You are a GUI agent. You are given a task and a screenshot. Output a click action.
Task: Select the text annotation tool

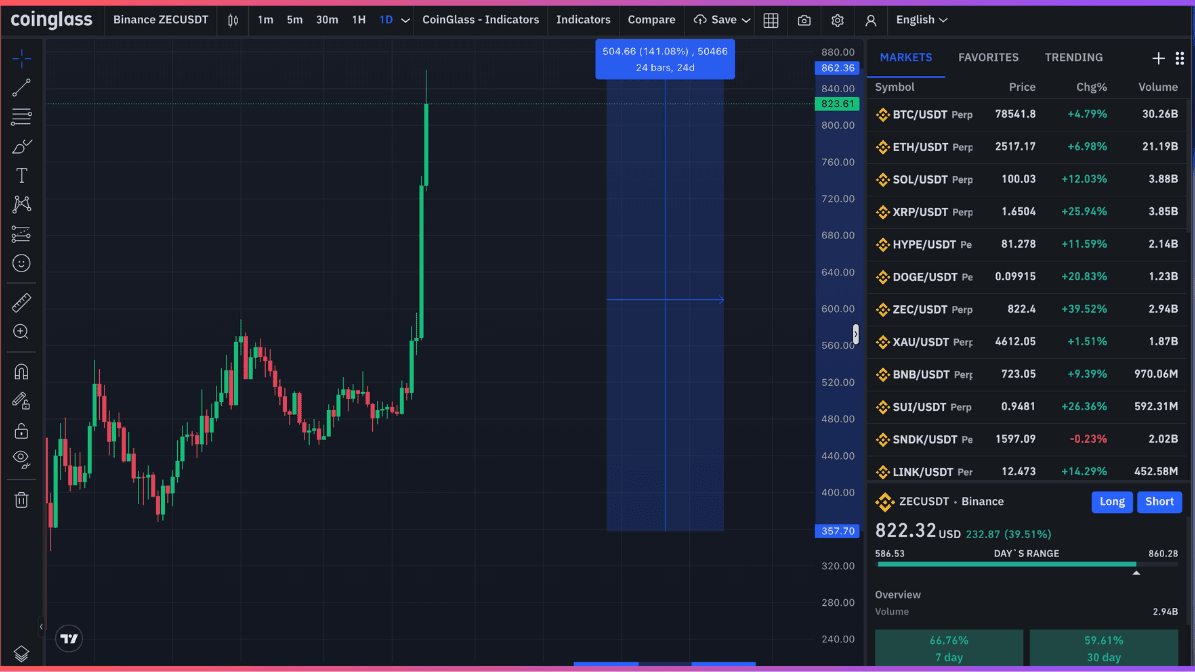[x=21, y=176]
